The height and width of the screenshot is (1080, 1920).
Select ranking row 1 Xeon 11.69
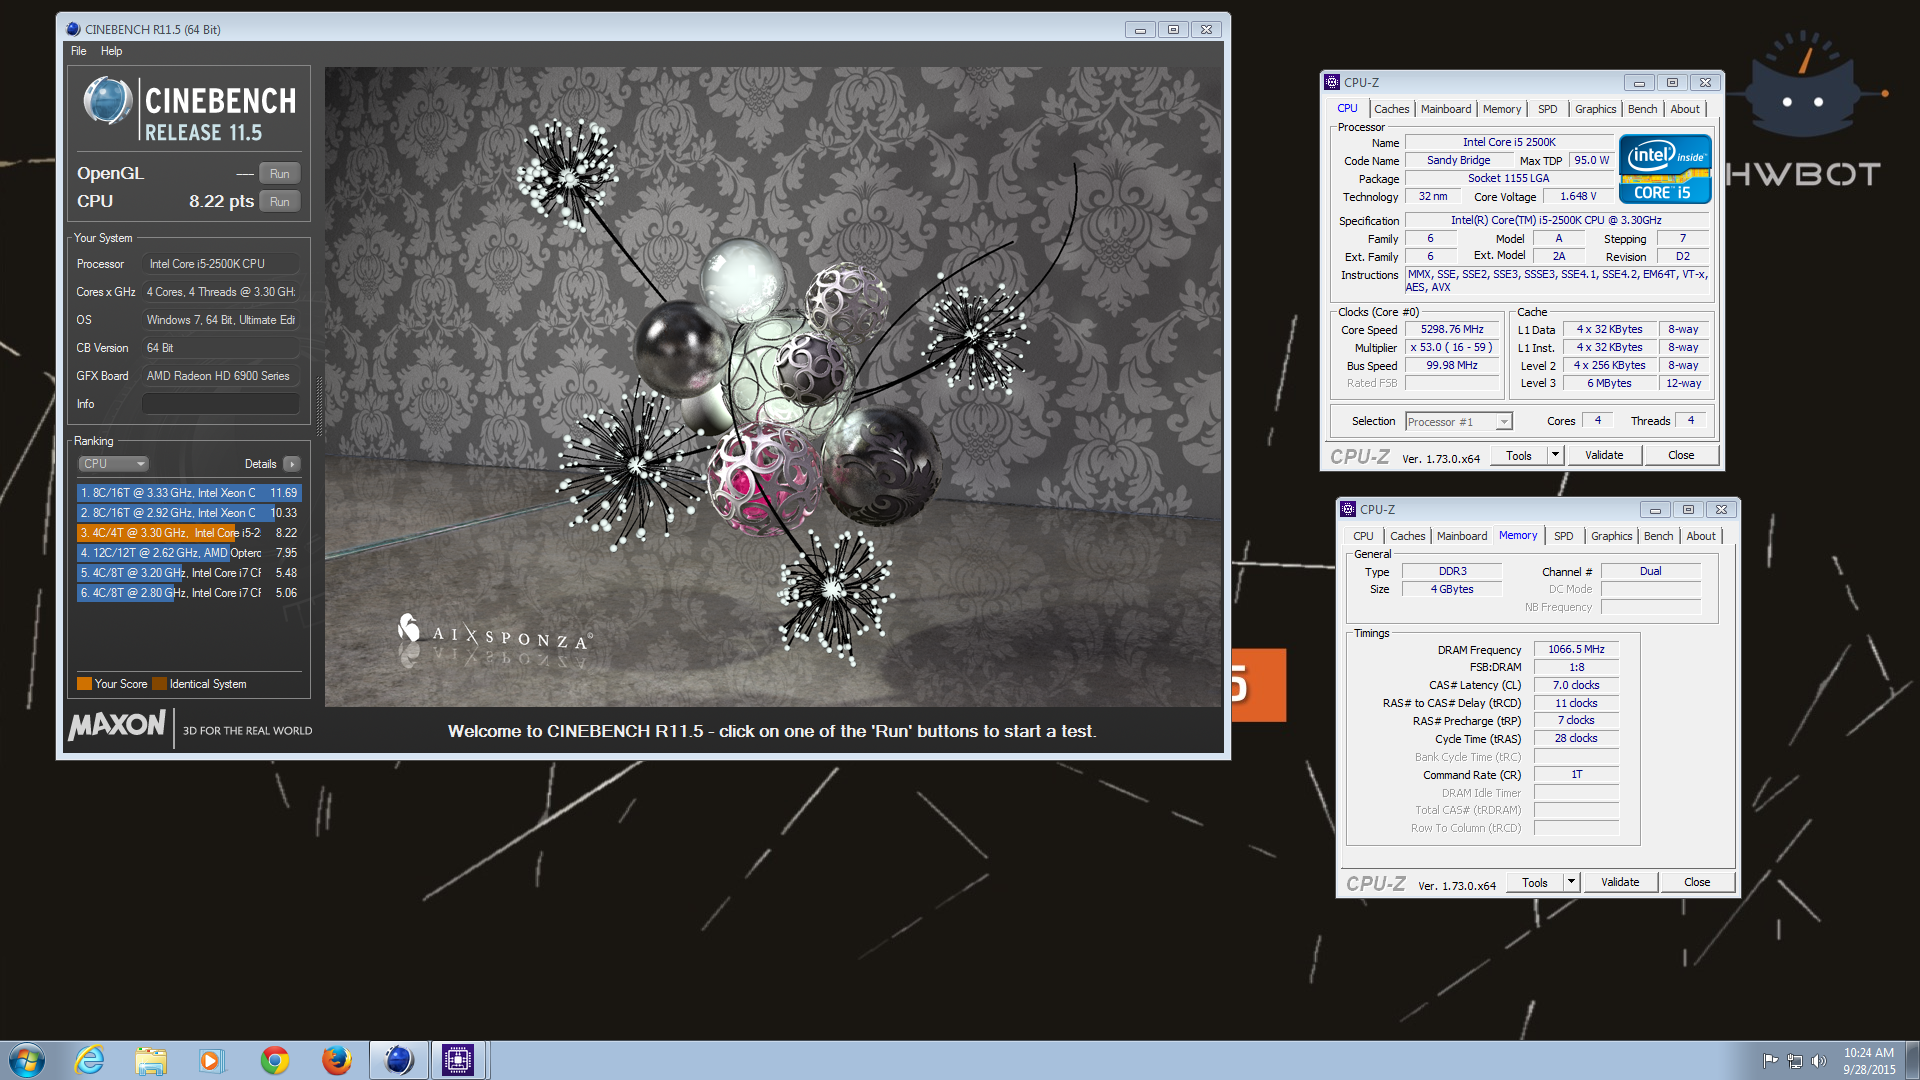click(189, 493)
